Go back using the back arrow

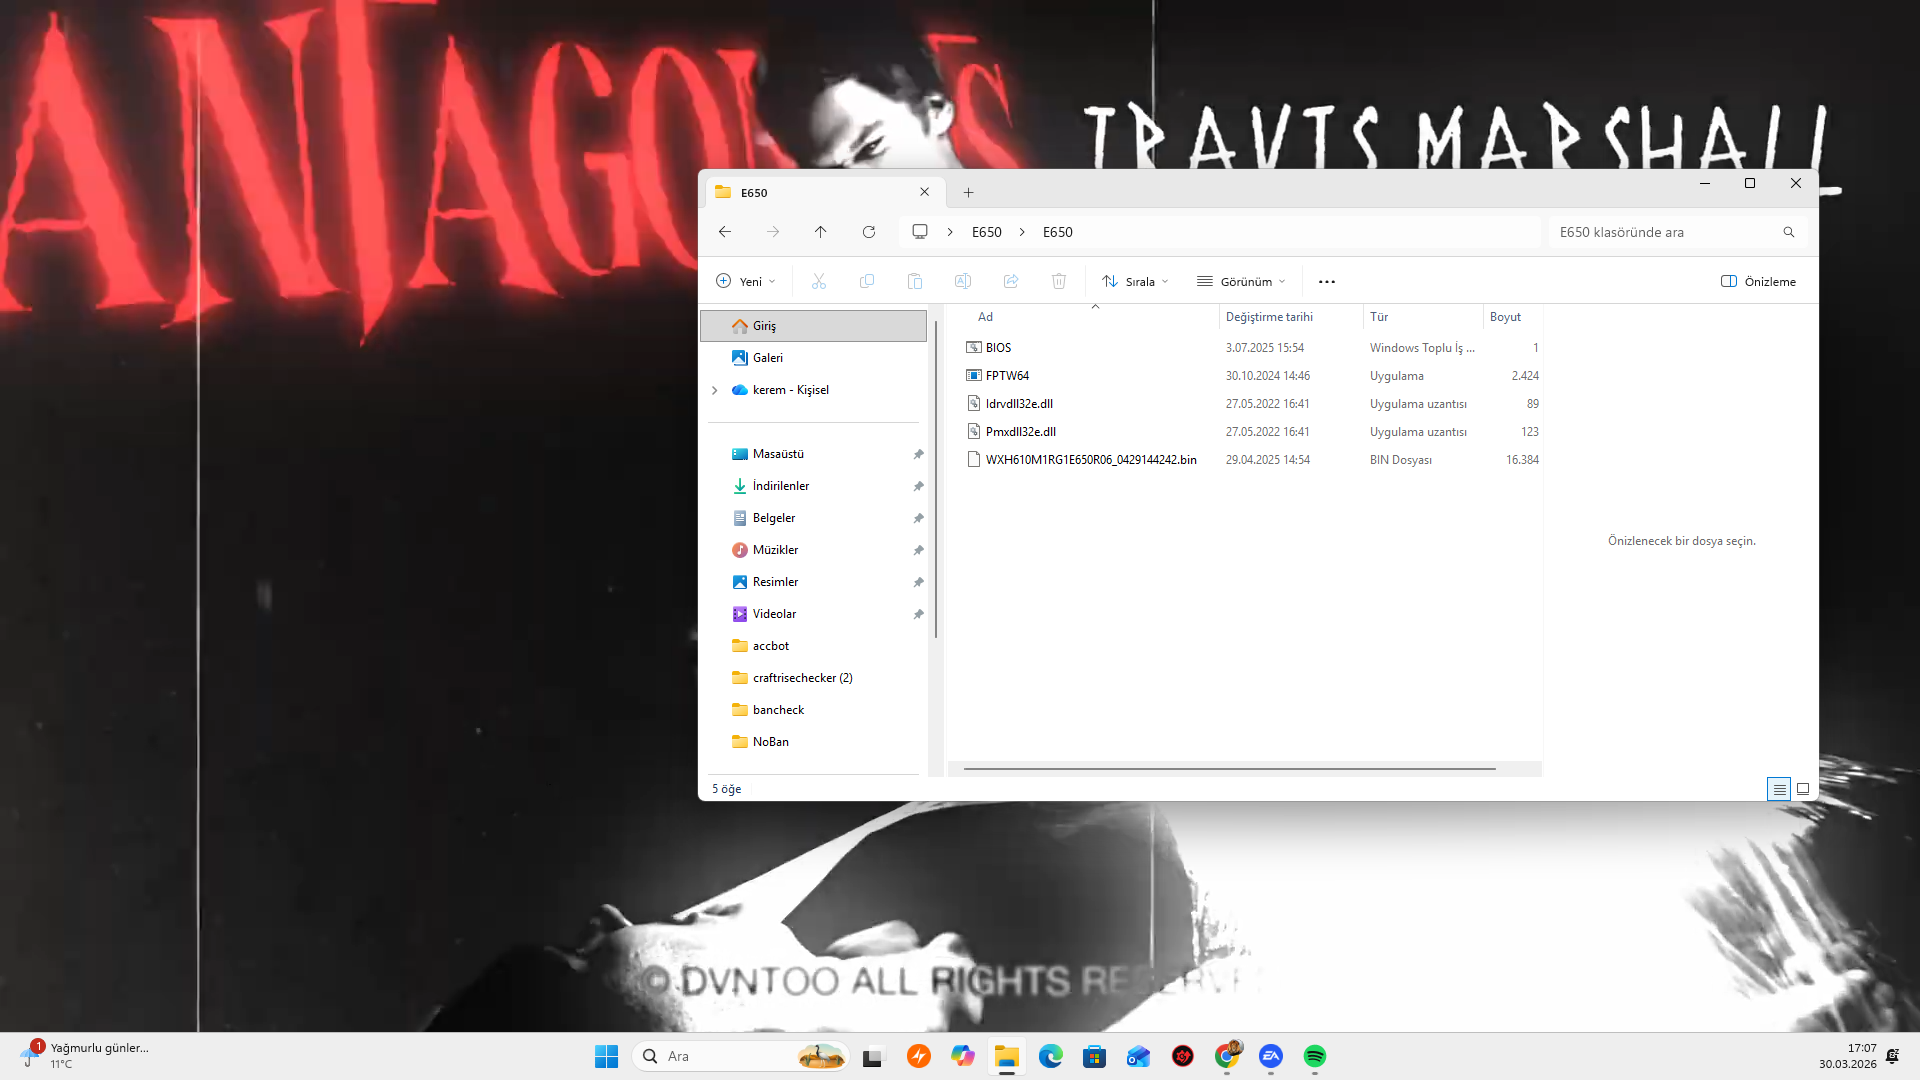725,232
